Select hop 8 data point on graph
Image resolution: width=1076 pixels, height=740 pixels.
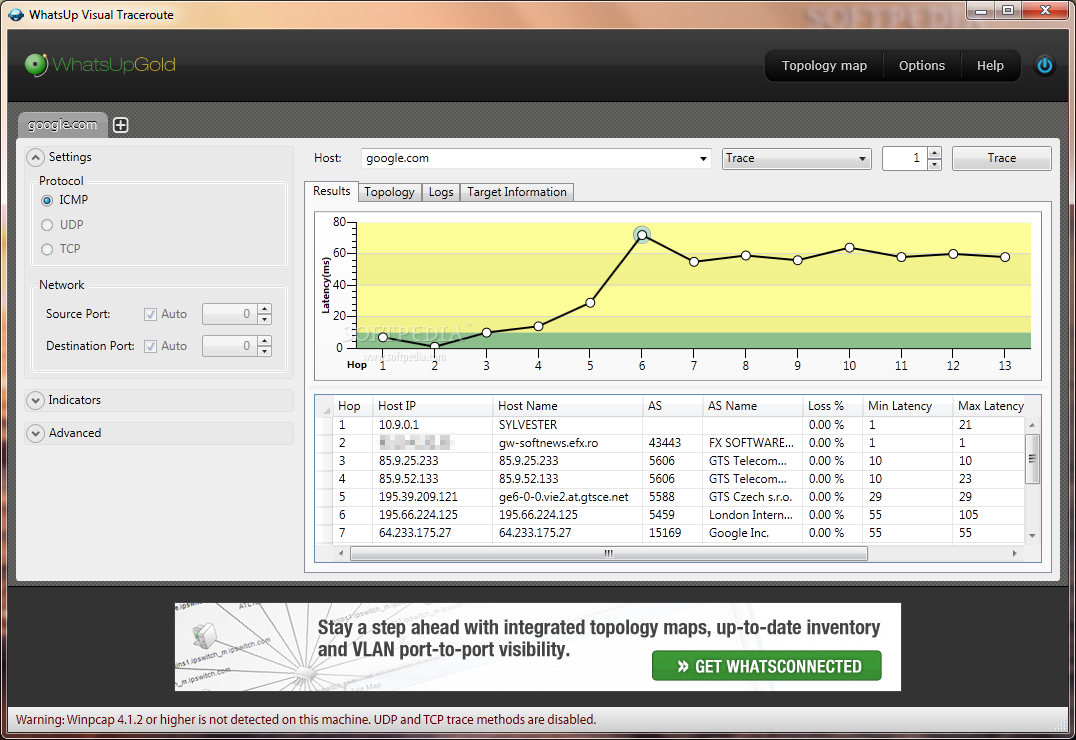[x=746, y=255]
